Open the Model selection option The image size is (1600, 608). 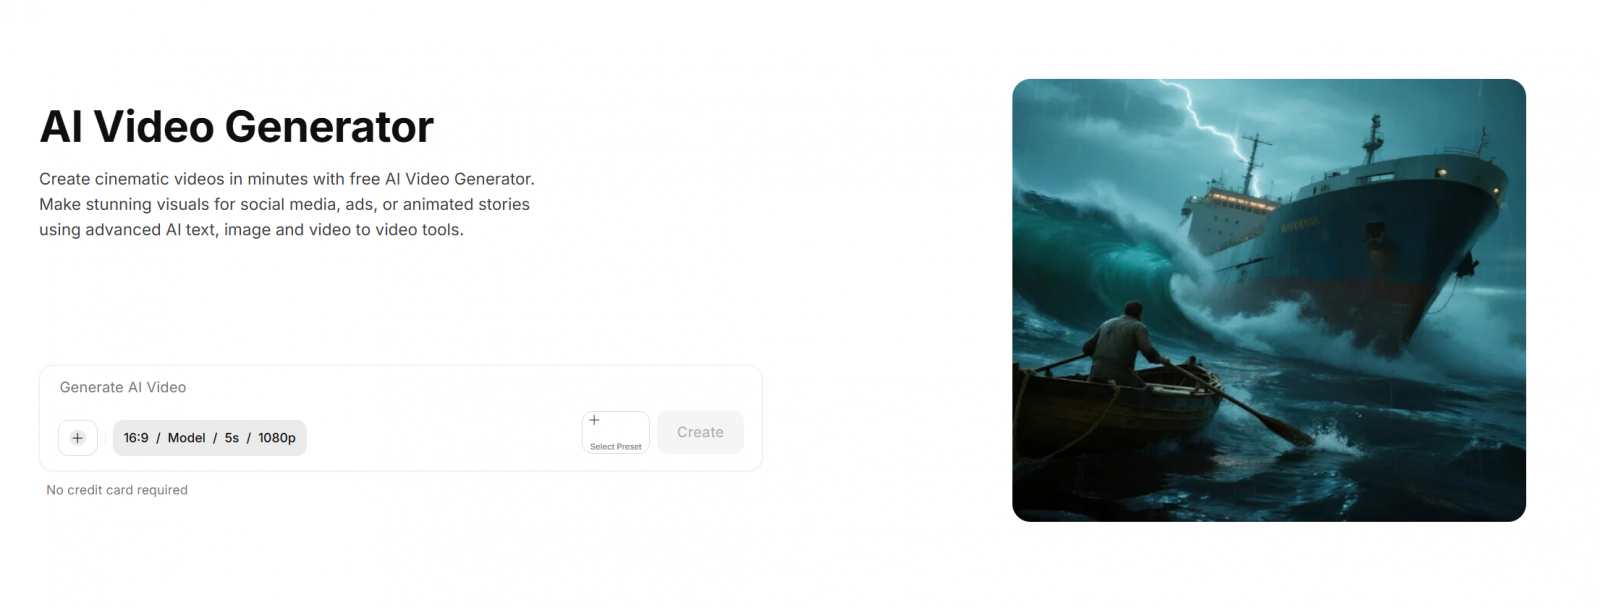pos(186,438)
